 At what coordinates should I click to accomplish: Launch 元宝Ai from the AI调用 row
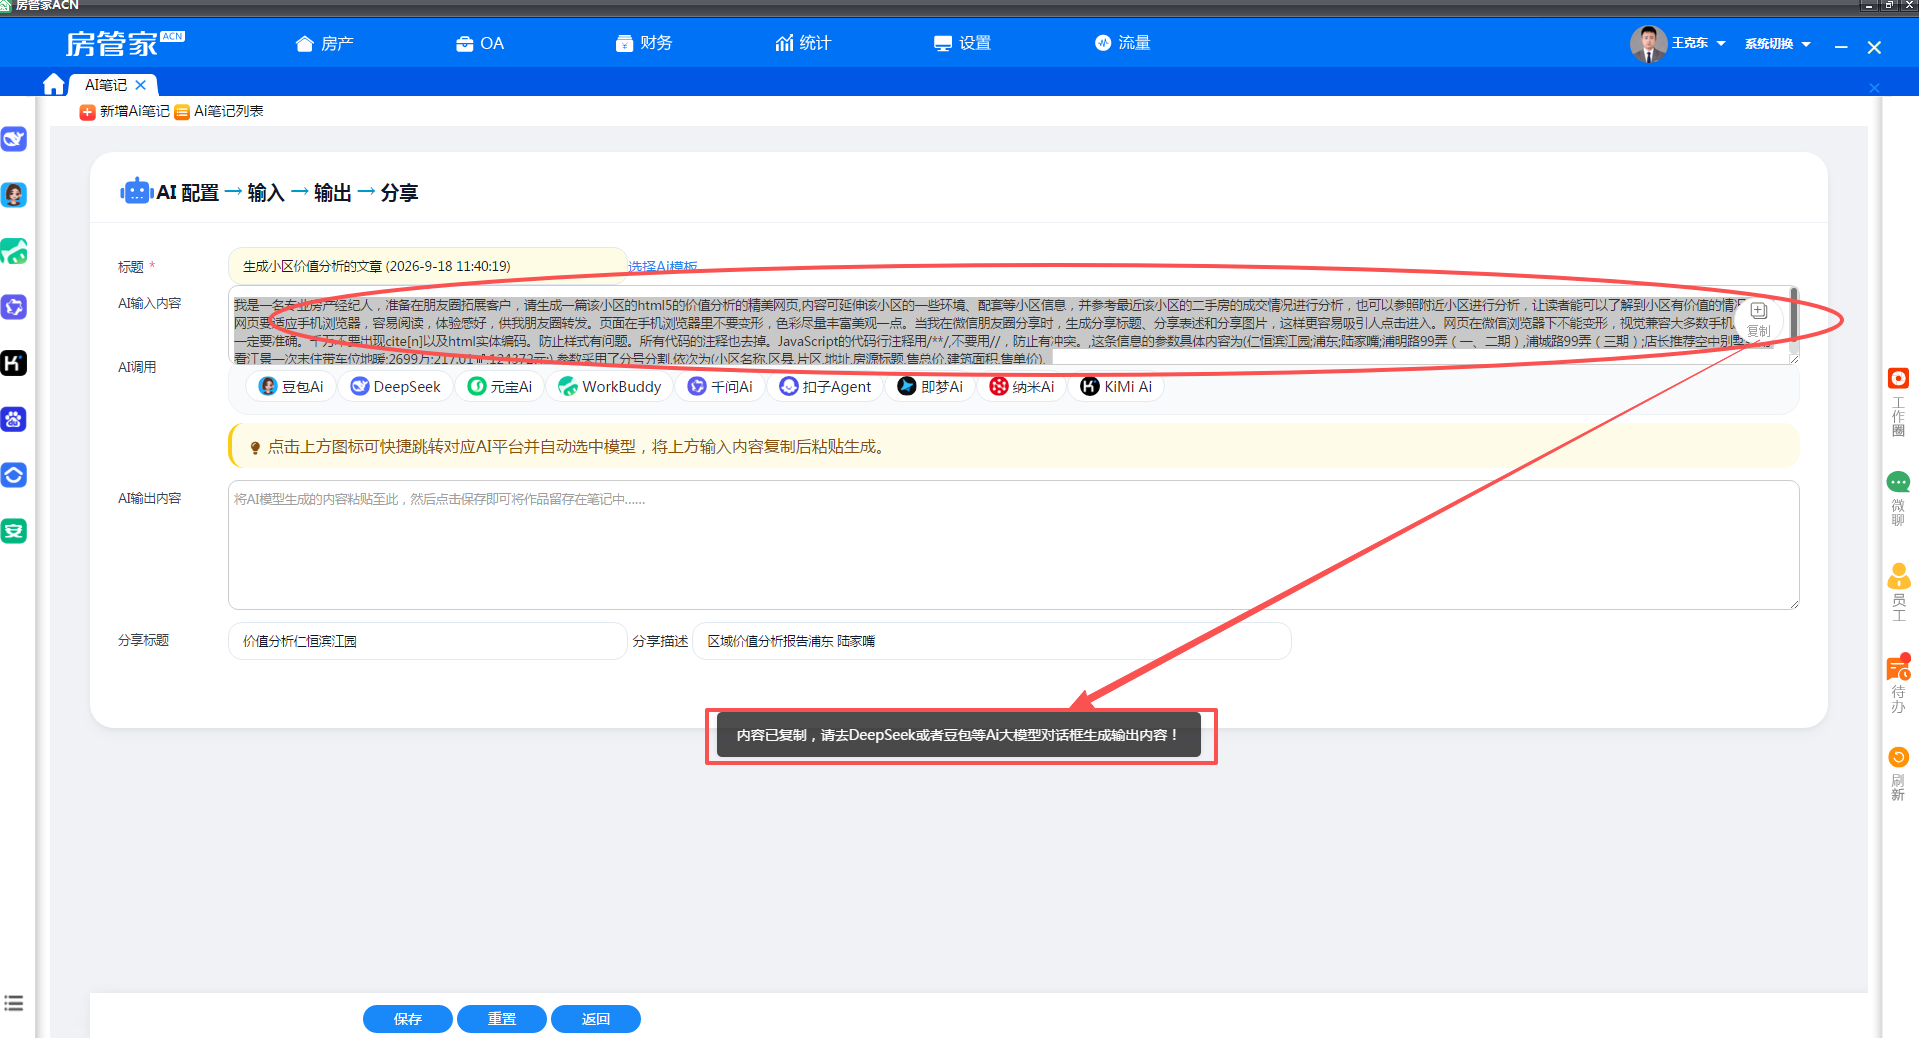click(500, 387)
